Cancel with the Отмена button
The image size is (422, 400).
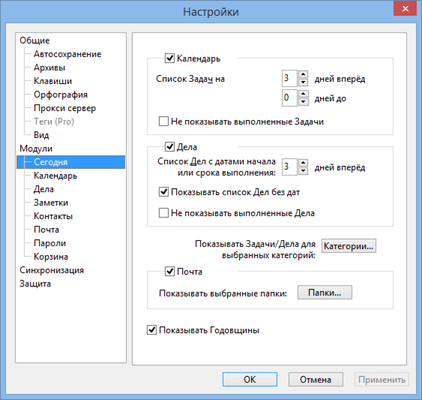point(315,379)
